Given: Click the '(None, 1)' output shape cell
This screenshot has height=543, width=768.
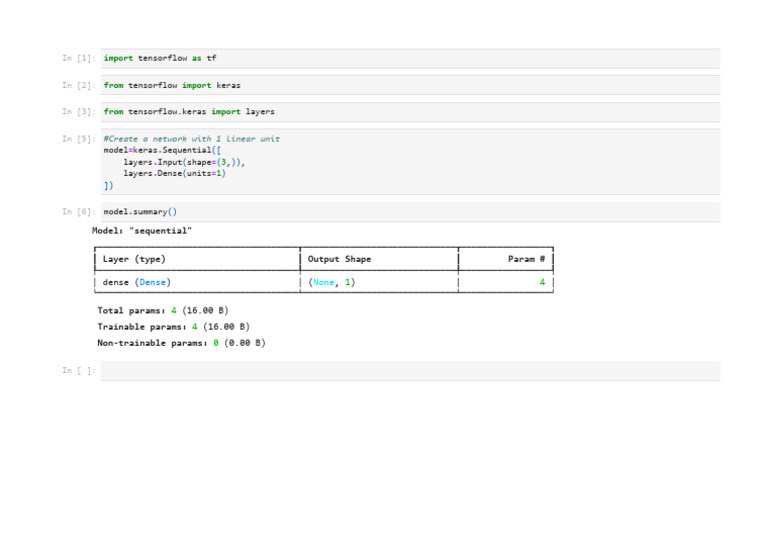Looking at the screenshot, I should pos(332,283).
